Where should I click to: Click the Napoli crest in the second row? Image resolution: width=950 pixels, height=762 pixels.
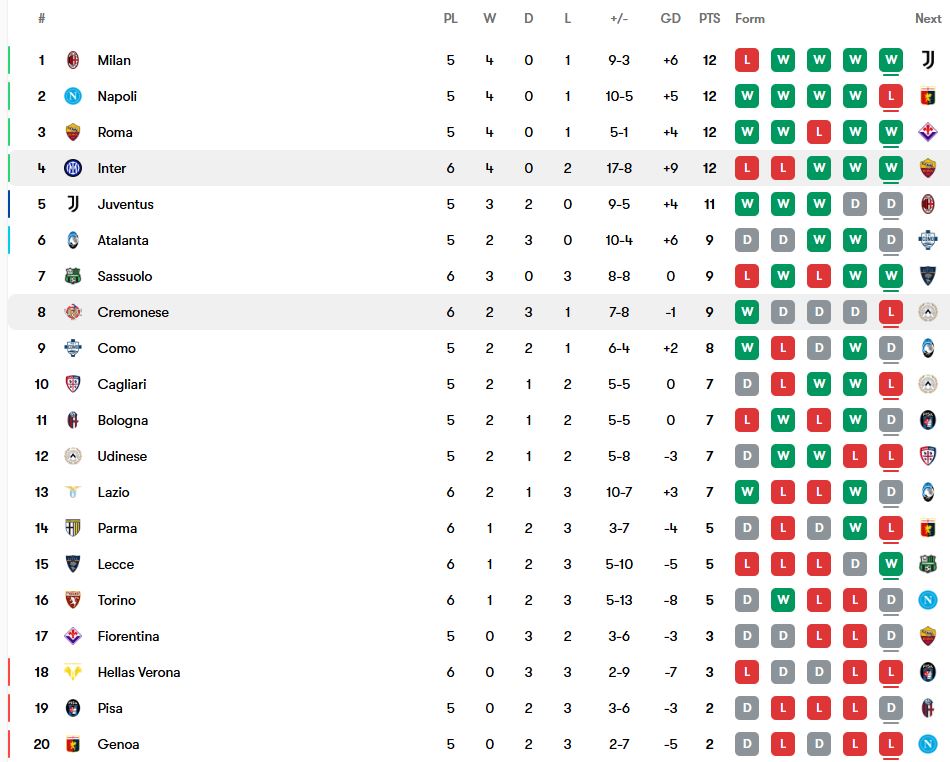[x=73, y=96]
